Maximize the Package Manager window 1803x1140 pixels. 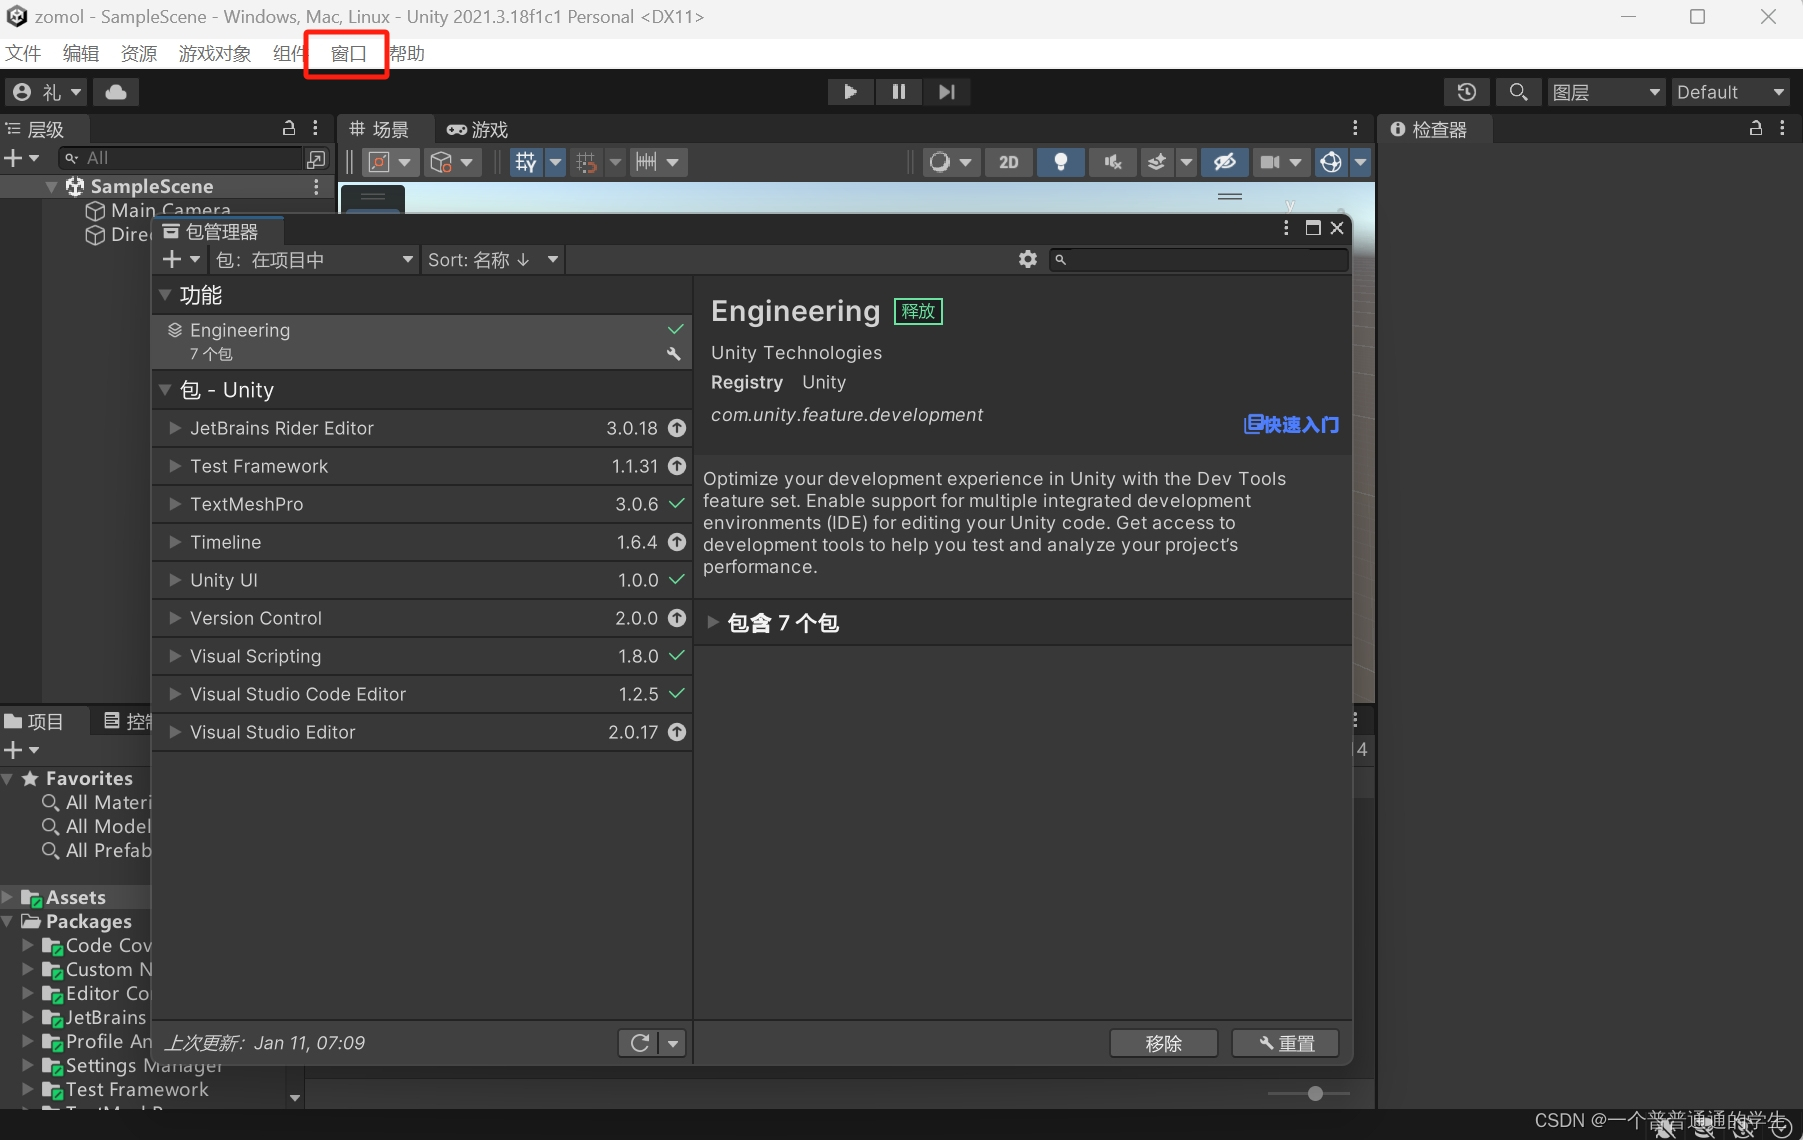(1313, 228)
